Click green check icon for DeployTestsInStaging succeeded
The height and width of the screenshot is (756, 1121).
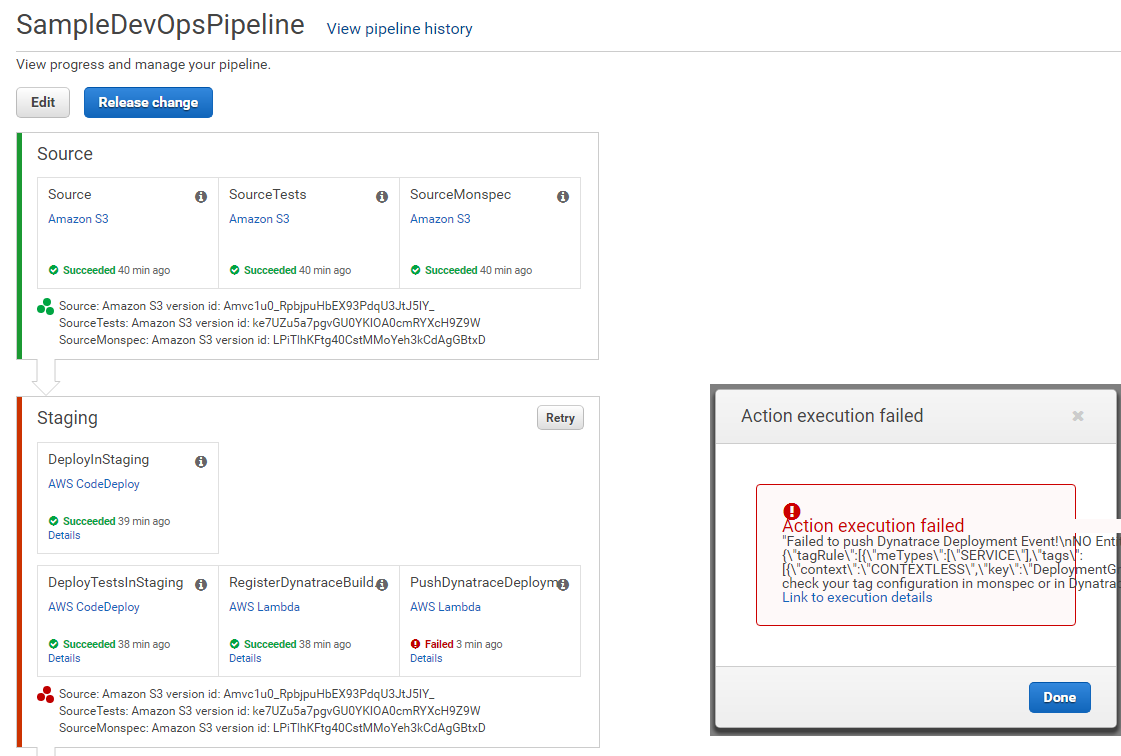[54, 644]
